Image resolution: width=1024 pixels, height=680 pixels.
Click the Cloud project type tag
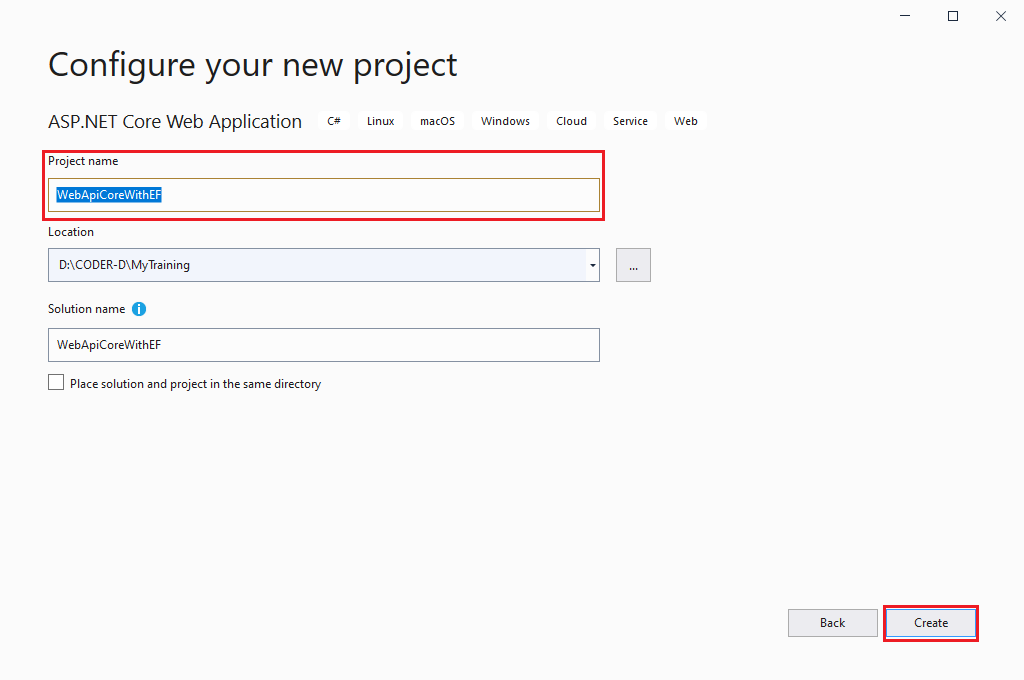pyautogui.click(x=571, y=121)
